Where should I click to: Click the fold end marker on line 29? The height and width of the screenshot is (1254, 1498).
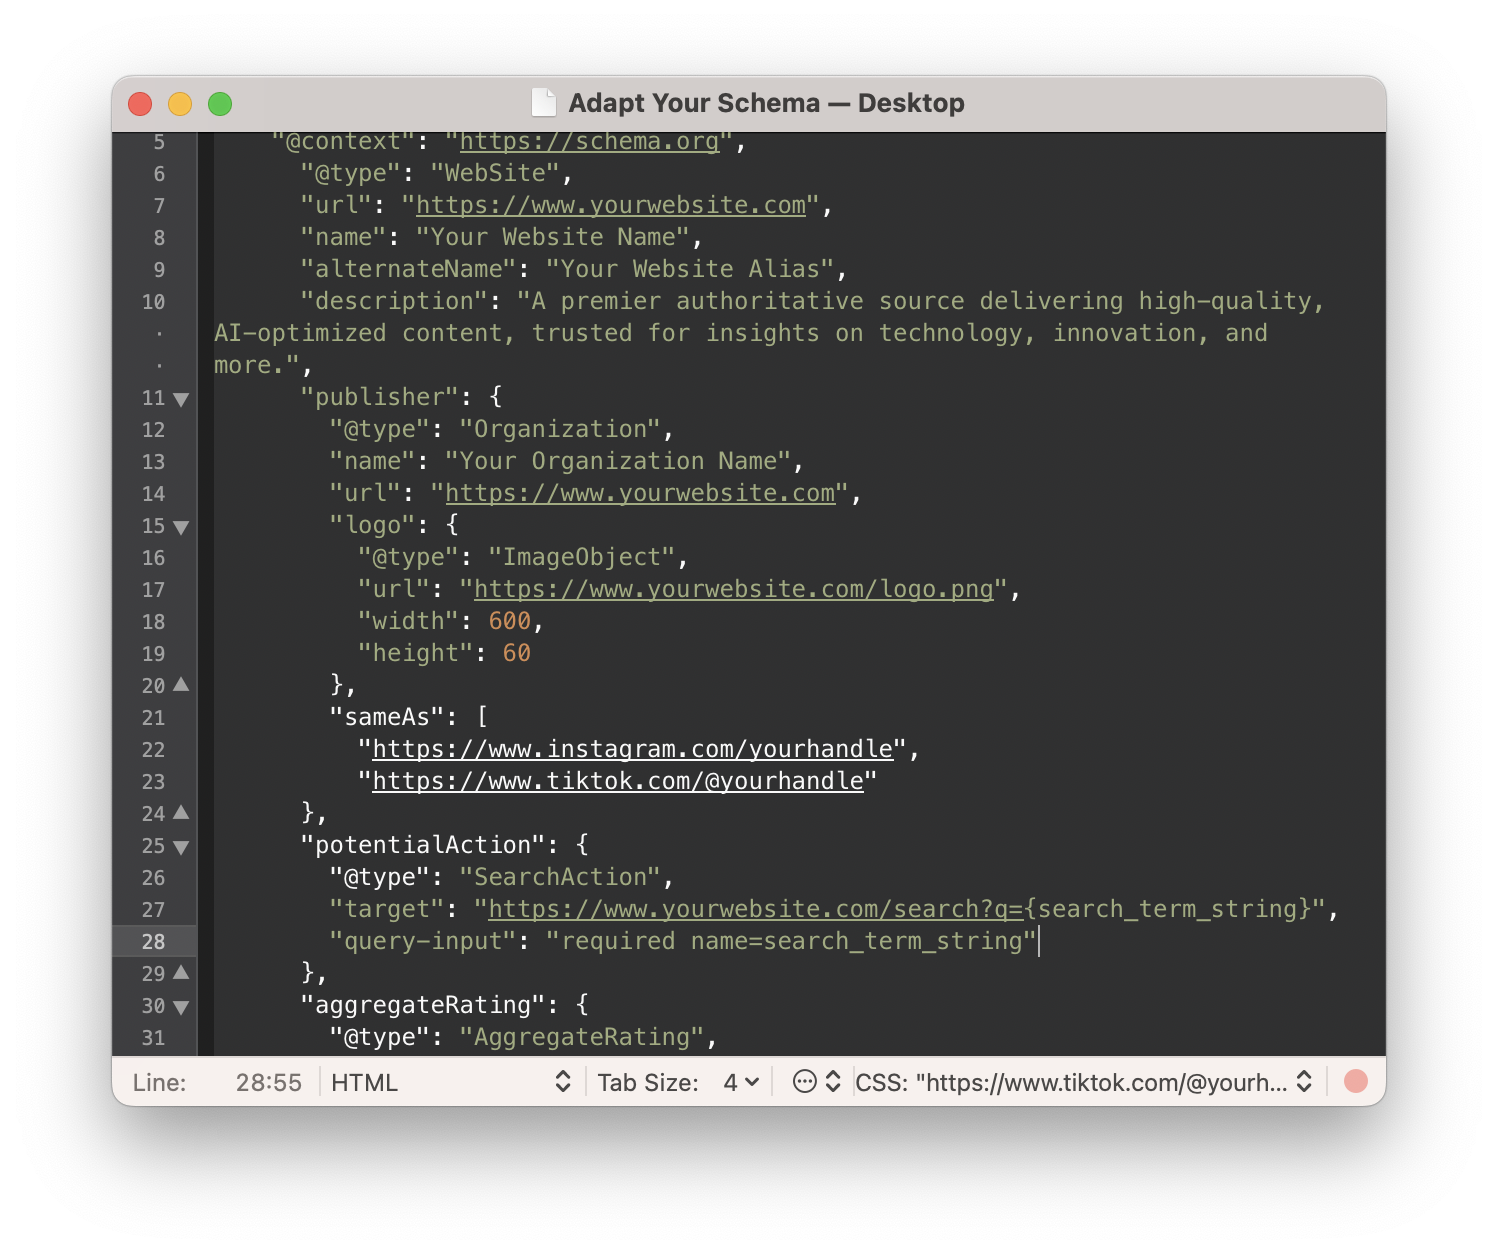click(x=181, y=973)
